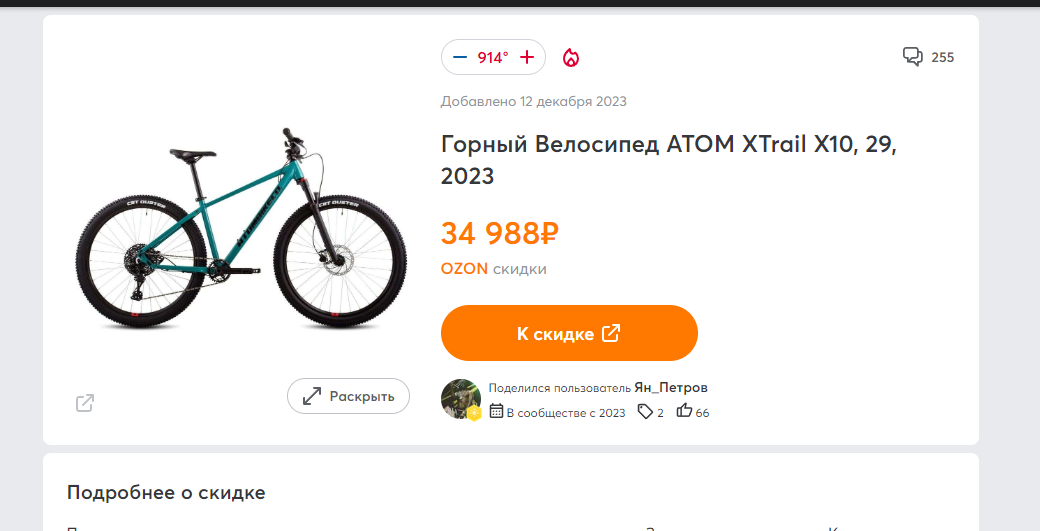This screenshot has height=531, width=1040.
Task: Click the calendar icon near community date
Action: click(x=496, y=412)
